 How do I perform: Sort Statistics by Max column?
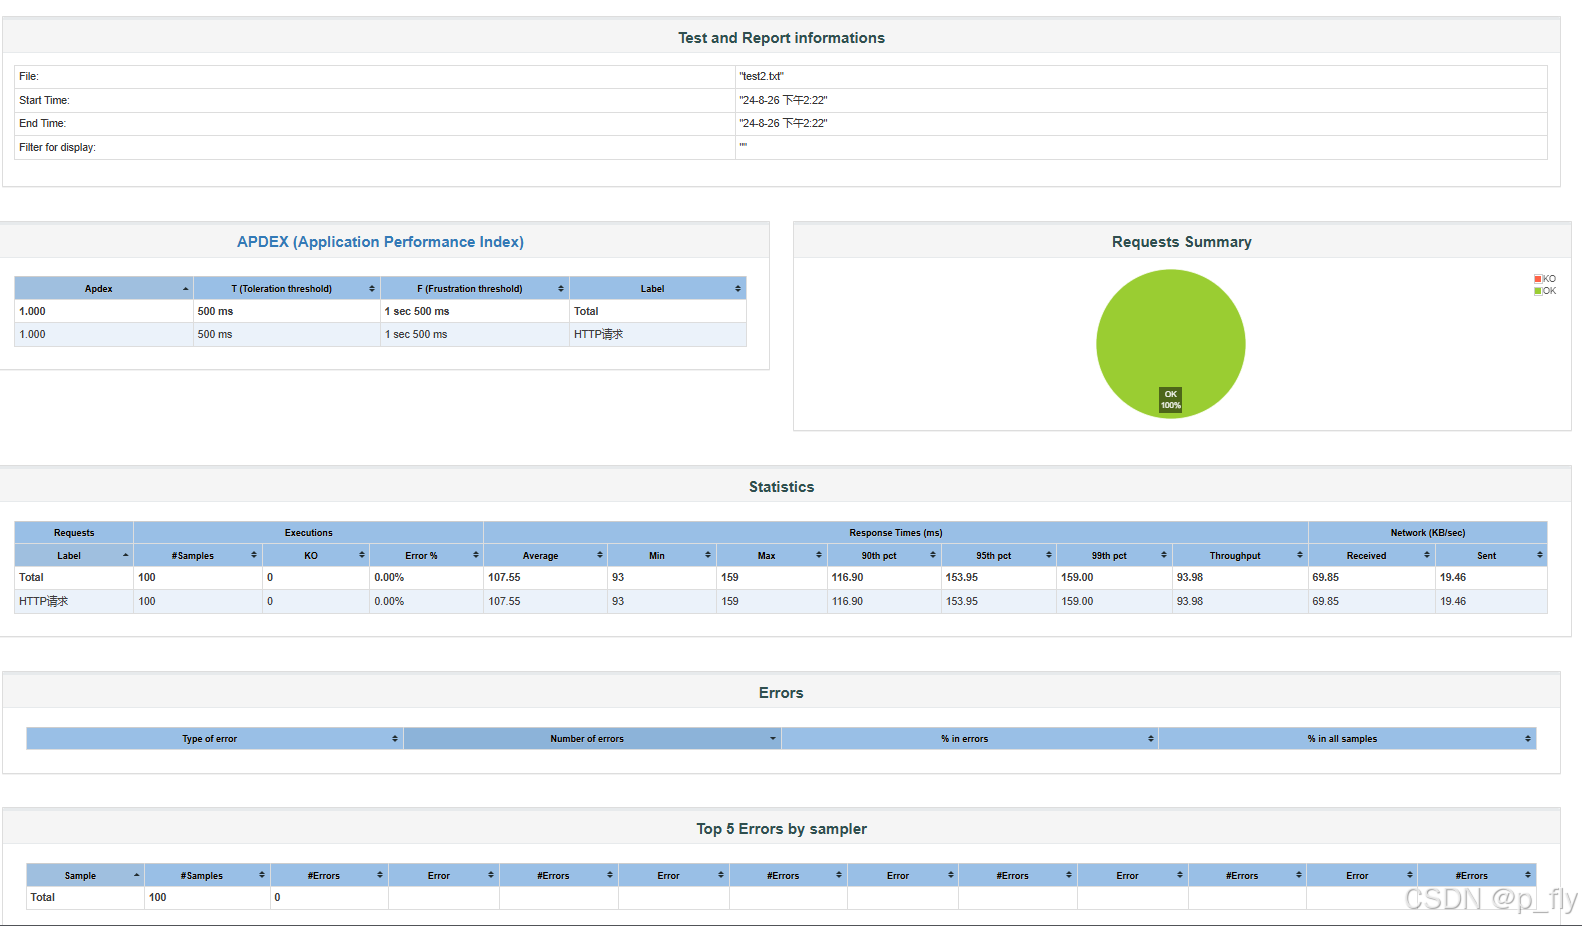tap(771, 555)
